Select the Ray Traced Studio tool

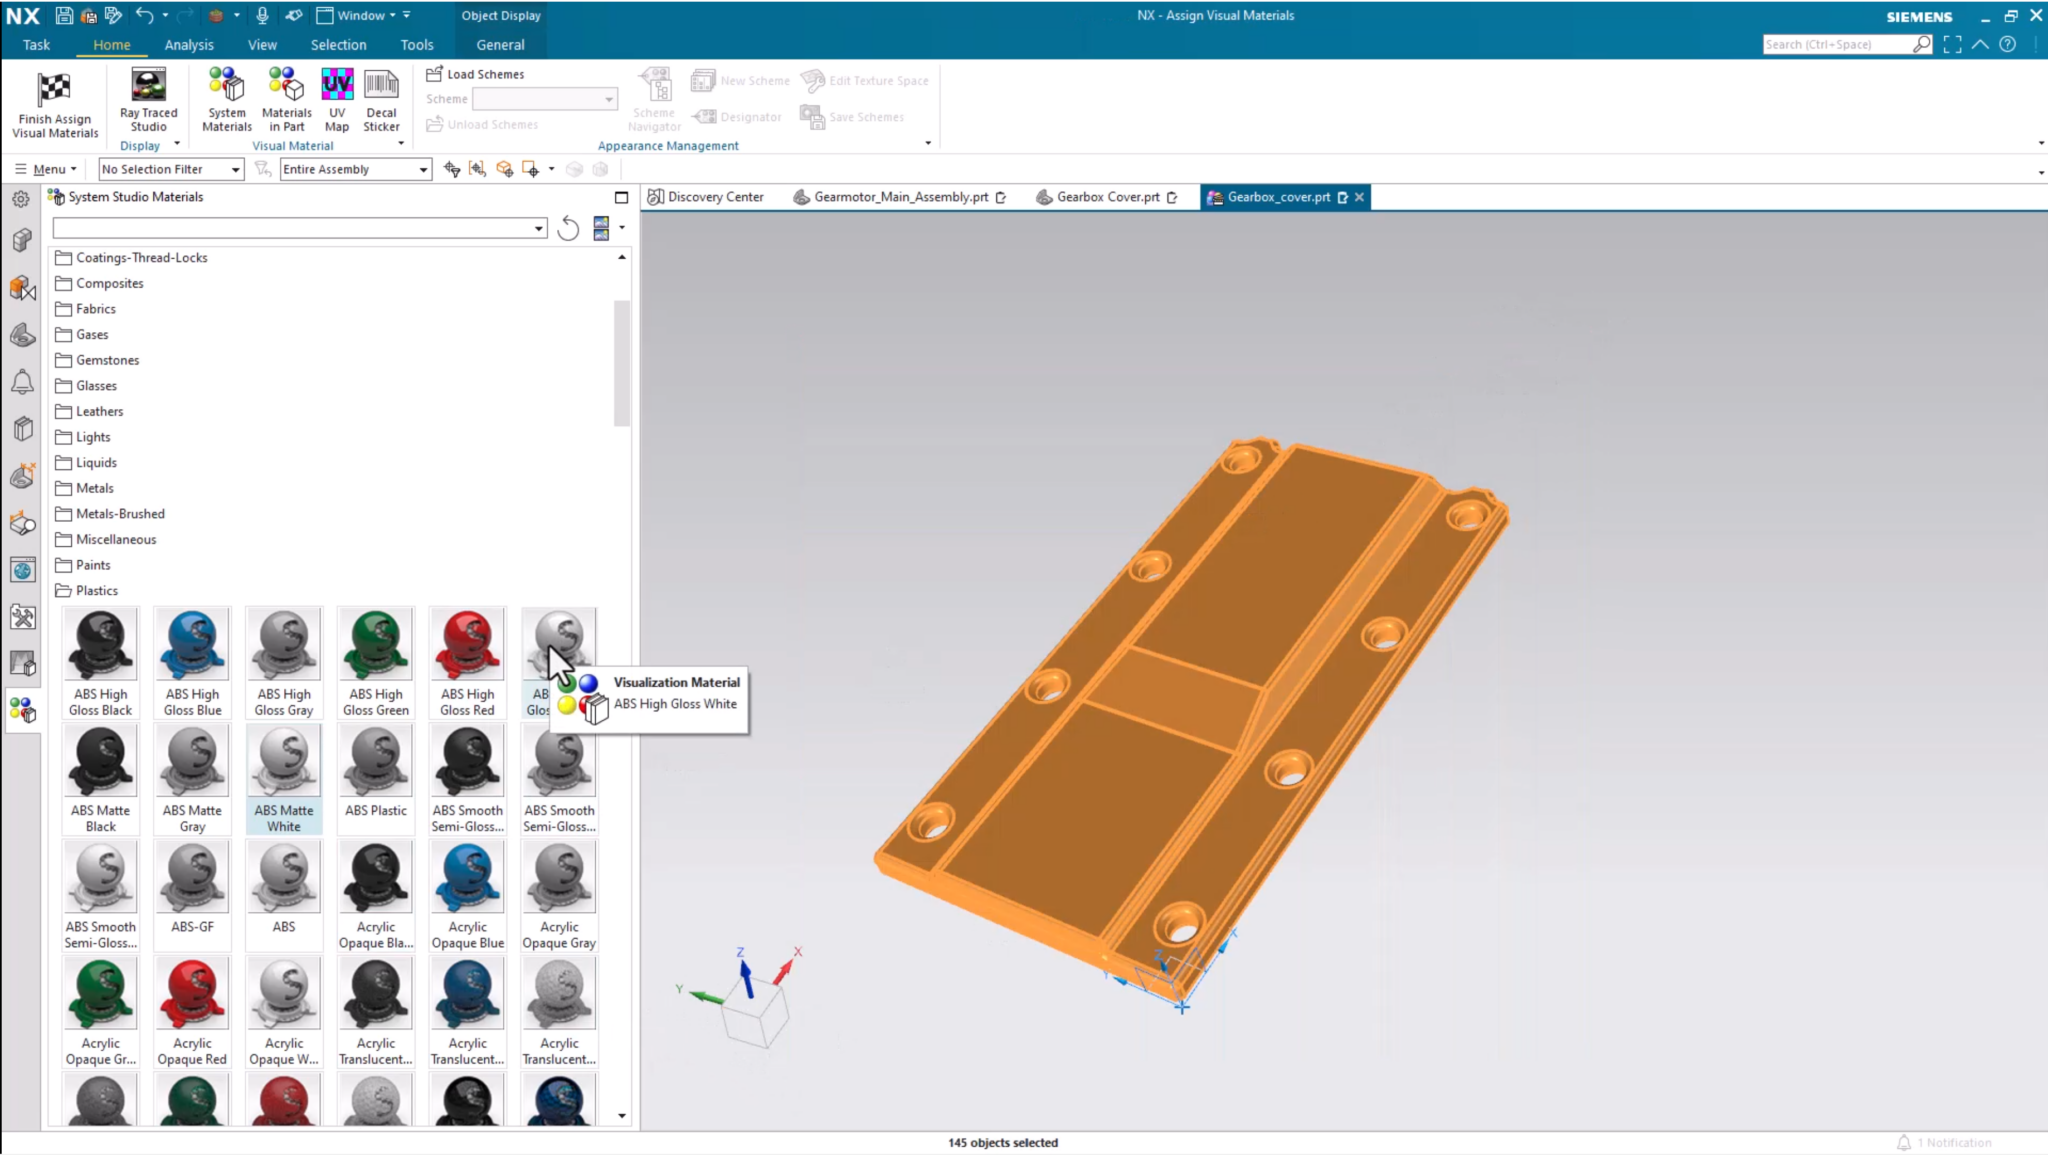147,100
